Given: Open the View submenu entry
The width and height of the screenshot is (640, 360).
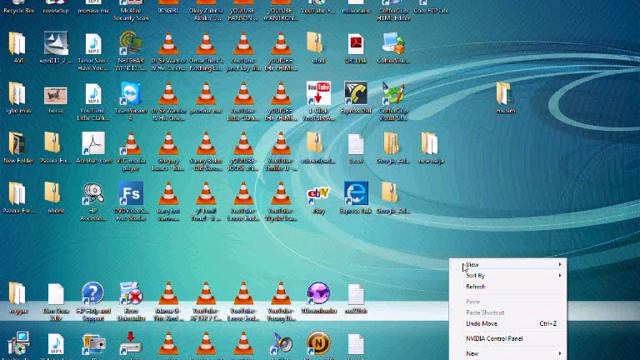Looking at the screenshot, I should pos(508,264).
